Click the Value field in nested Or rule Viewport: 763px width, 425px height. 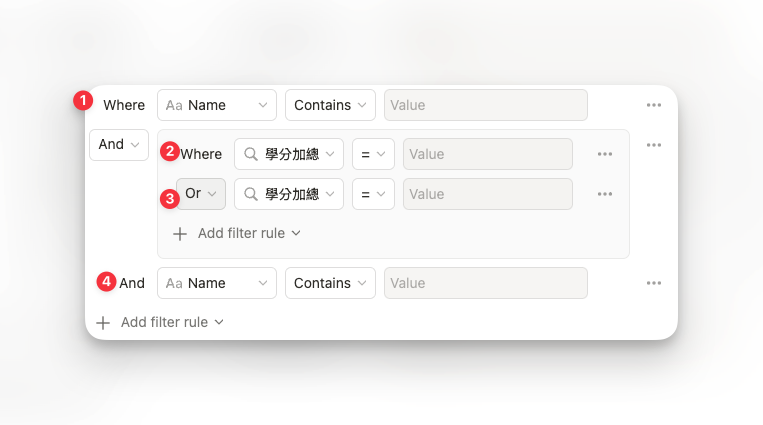point(487,194)
